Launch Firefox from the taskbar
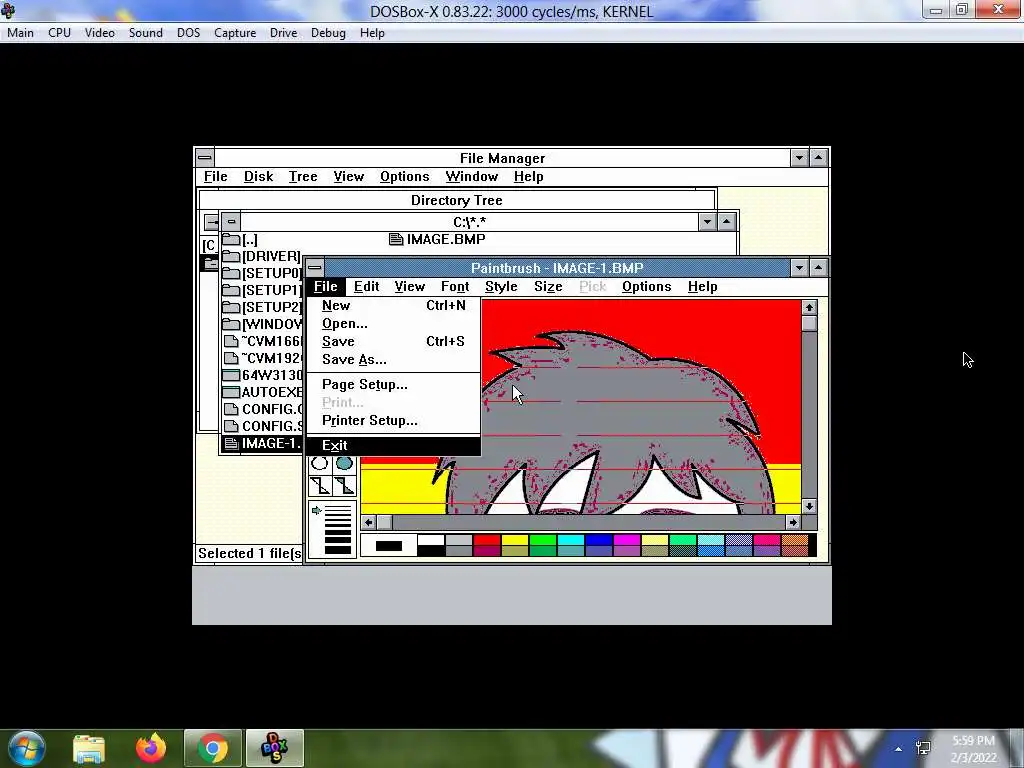 click(x=151, y=748)
